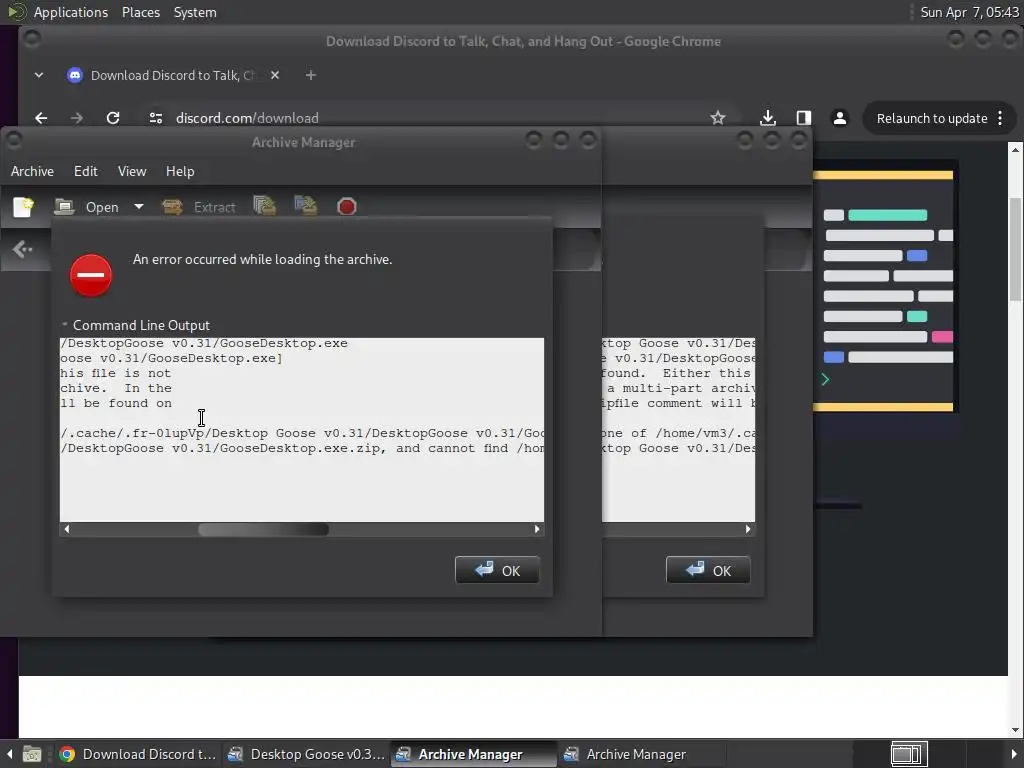Click the Chrome forward navigation arrow
Screen dimensions: 1024x768
pos(76,118)
